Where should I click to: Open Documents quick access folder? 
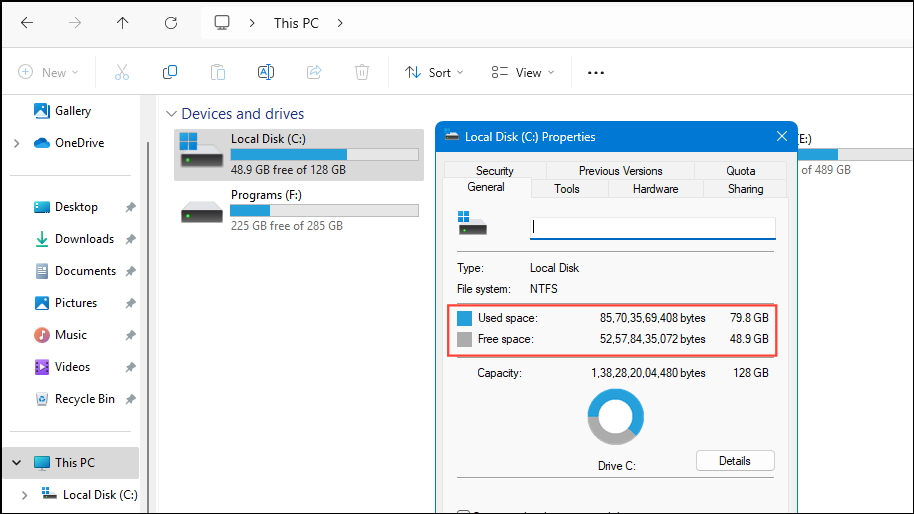[x=85, y=271]
